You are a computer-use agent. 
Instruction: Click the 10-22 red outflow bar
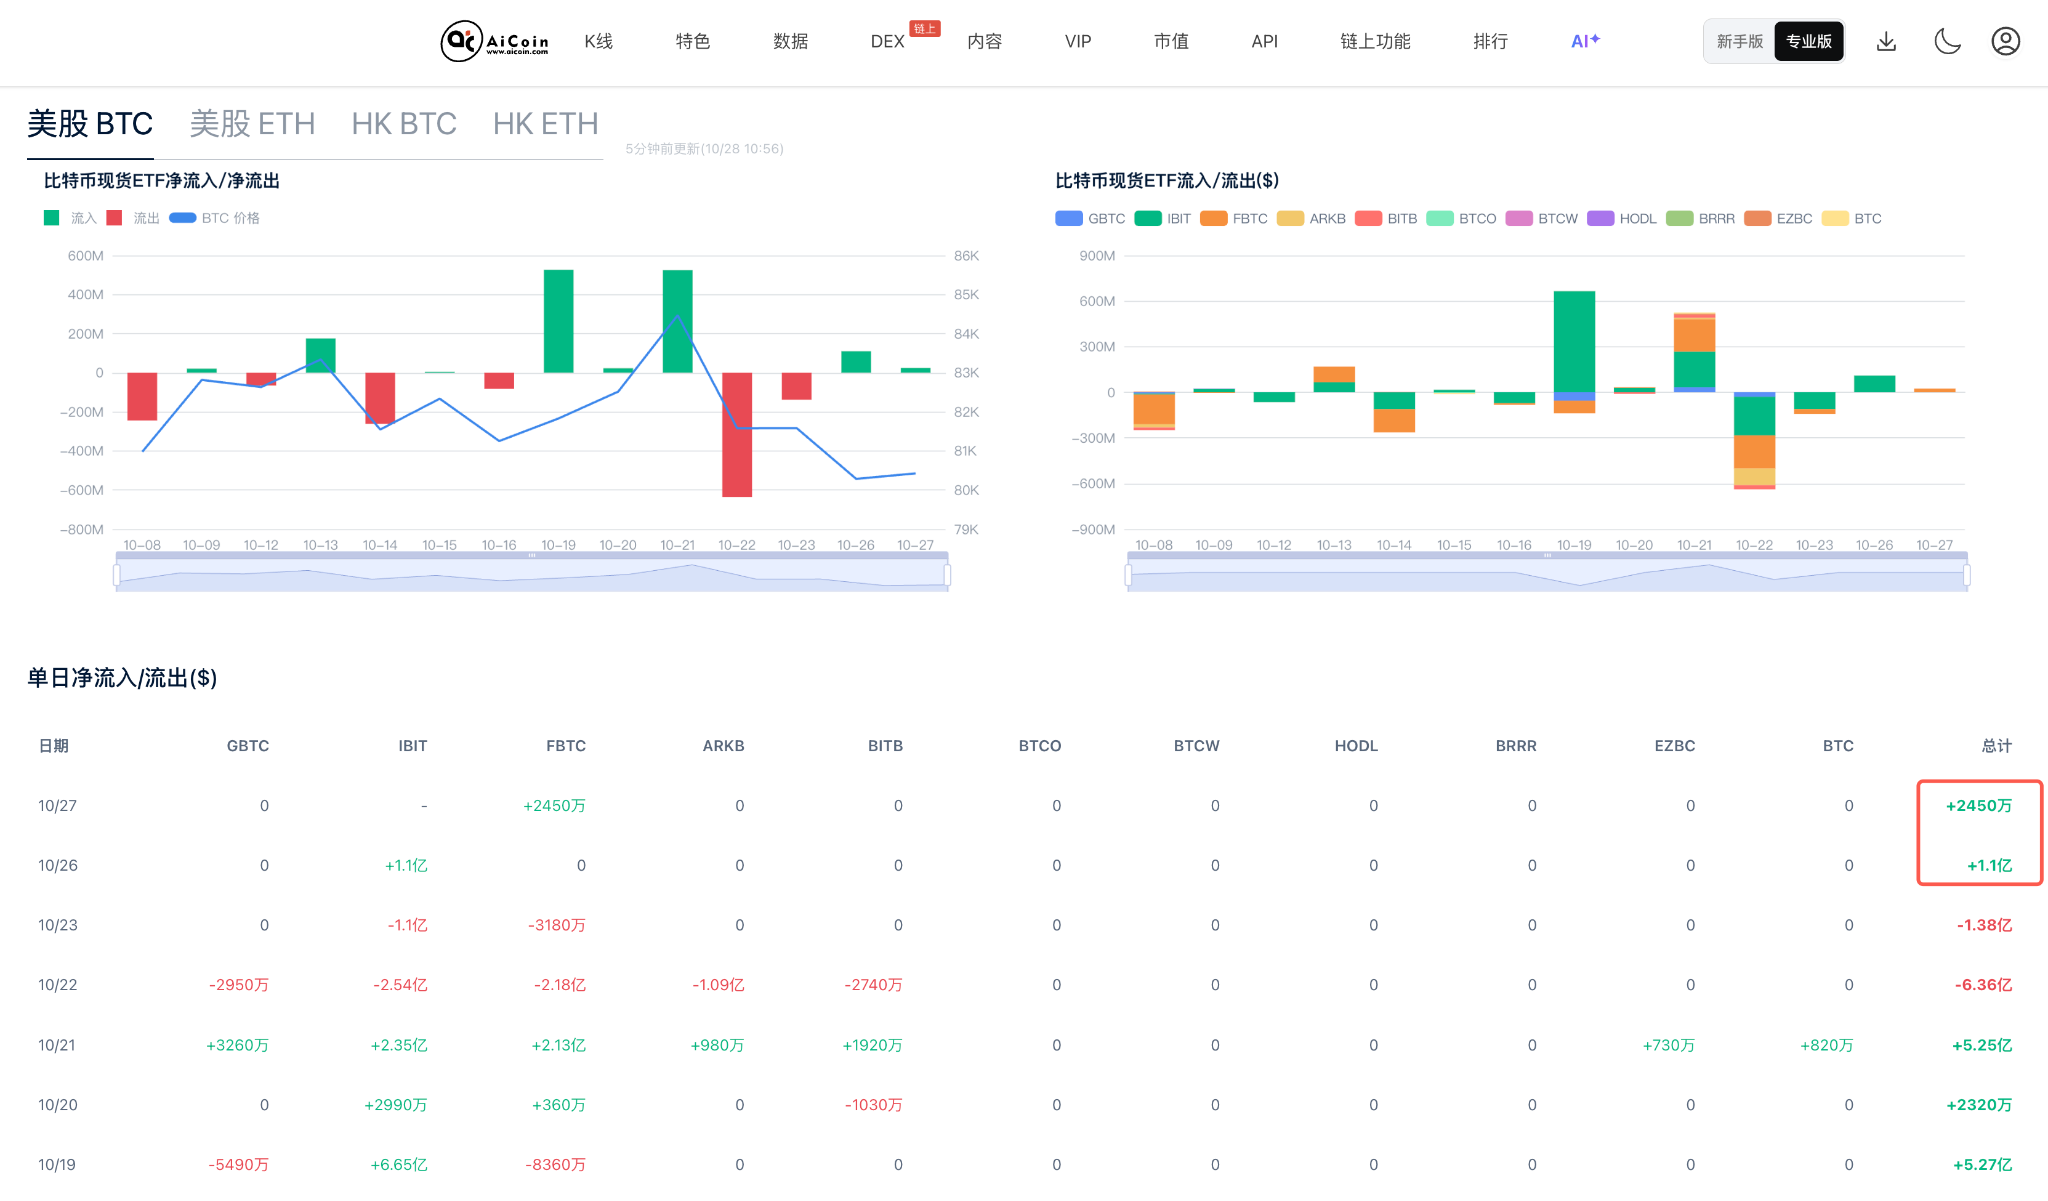pos(737,434)
